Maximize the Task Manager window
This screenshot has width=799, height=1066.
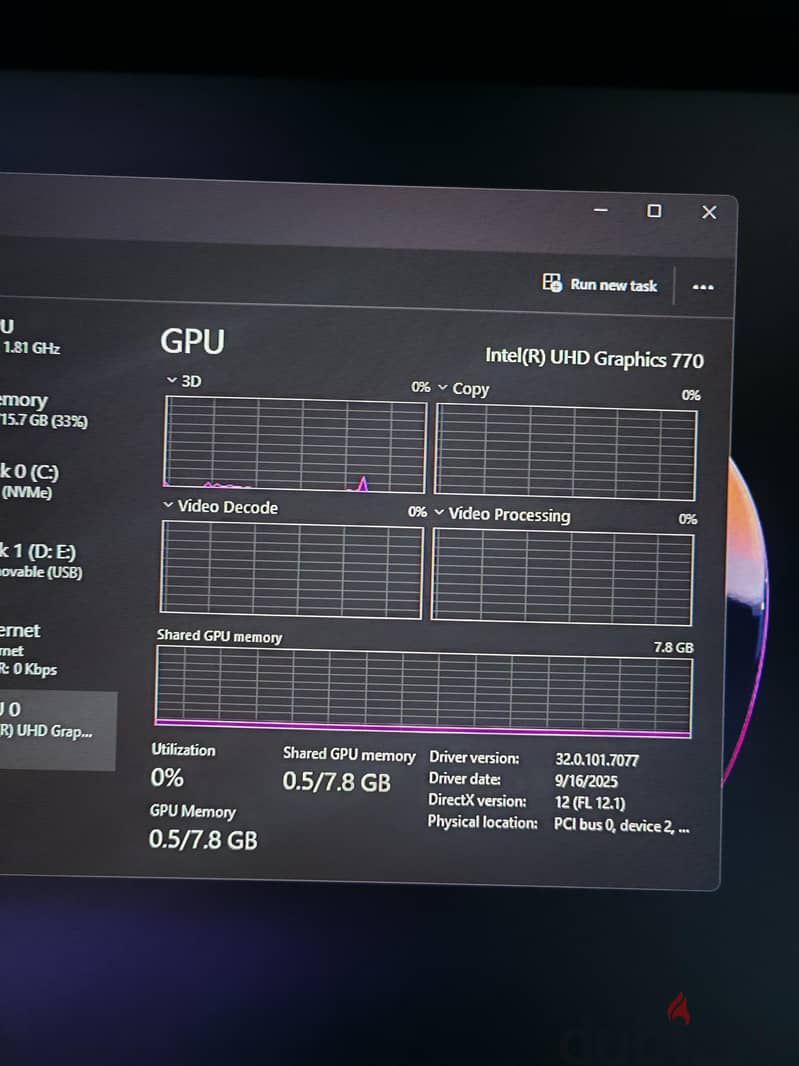[x=654, y=211]
